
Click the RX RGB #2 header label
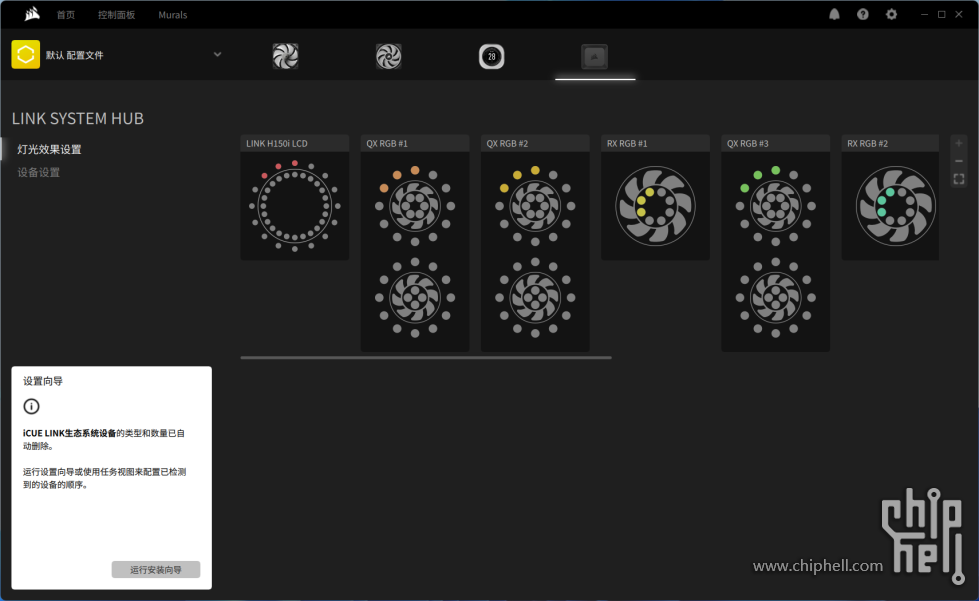pyautogui.click(x=867, y=144)
